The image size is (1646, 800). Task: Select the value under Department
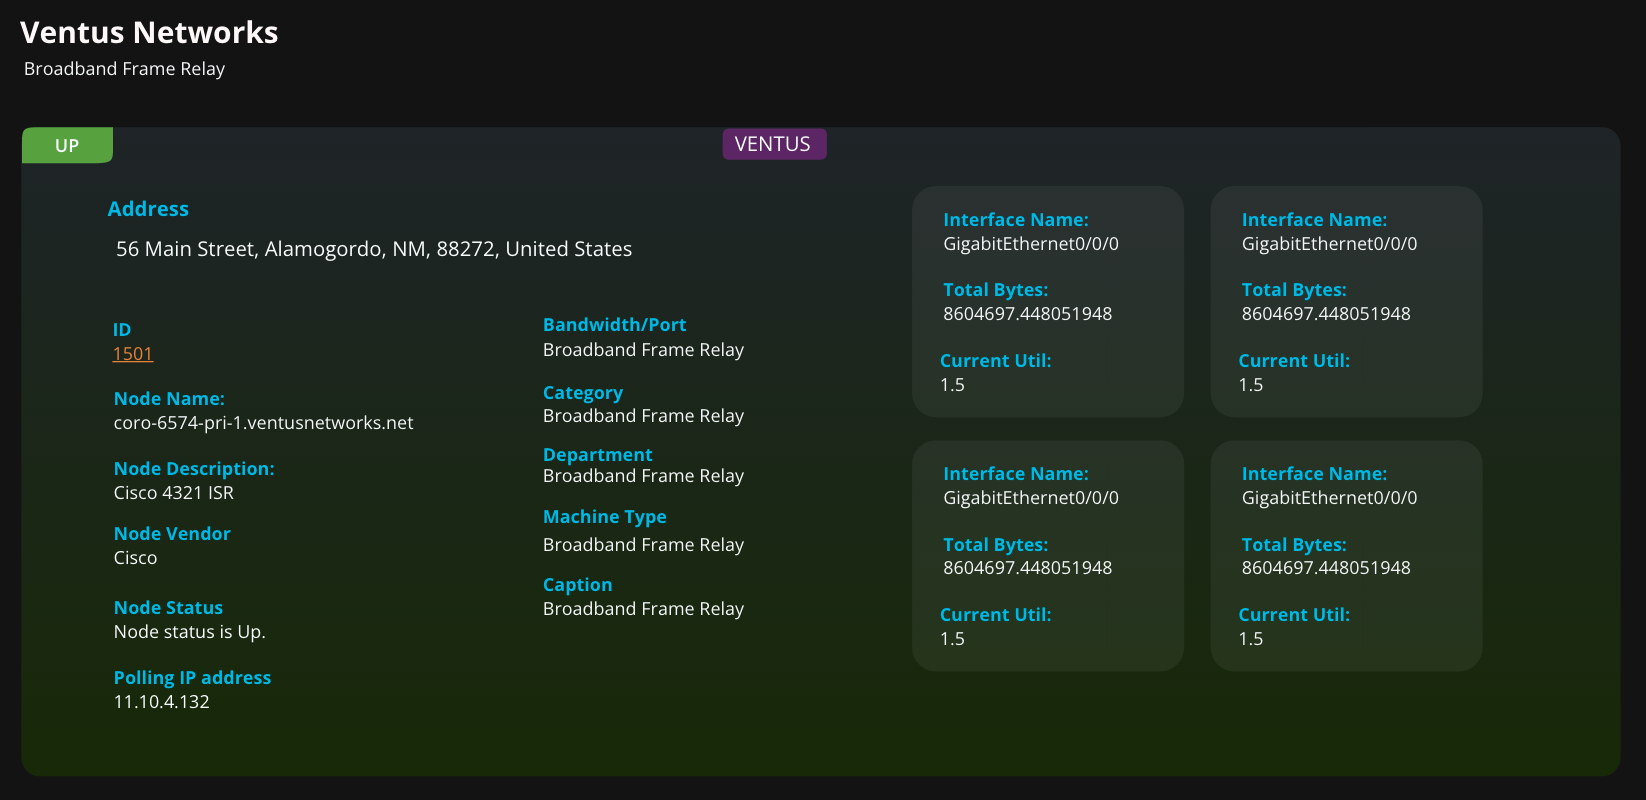coord(643,476)
